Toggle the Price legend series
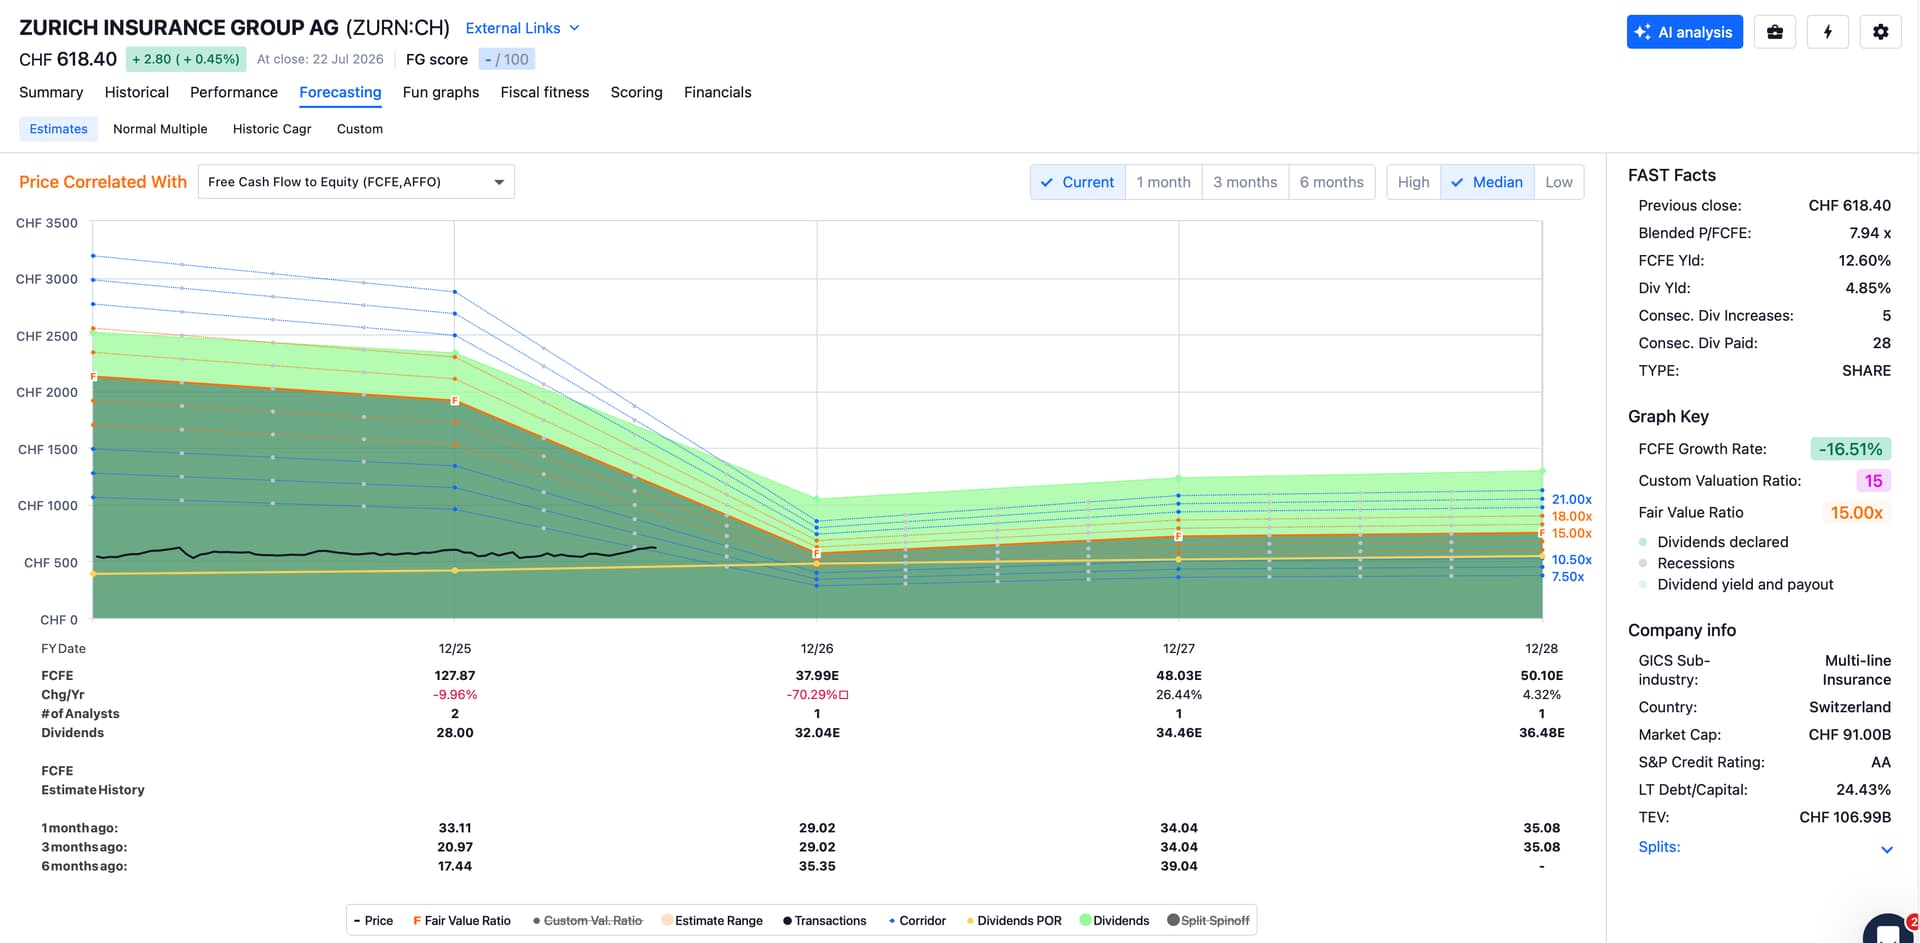1920x943 pixels. [373, 921]
